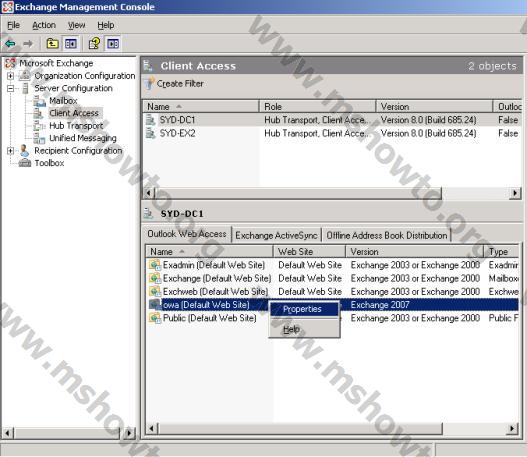Expand the Organization Configuration node
This screenshot has width=527, height=457.
[x=10, y=76]
